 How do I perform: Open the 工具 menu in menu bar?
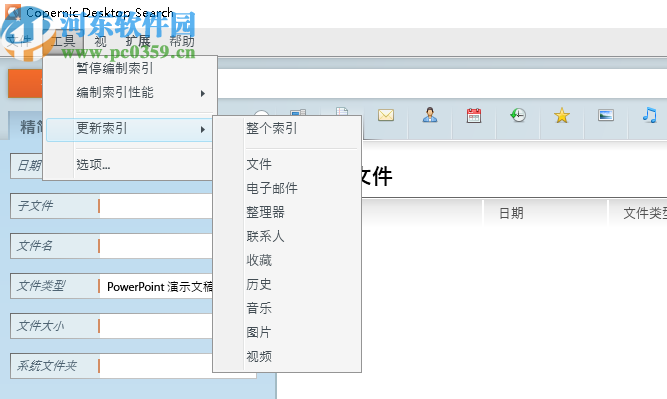(x=63, y=41)
